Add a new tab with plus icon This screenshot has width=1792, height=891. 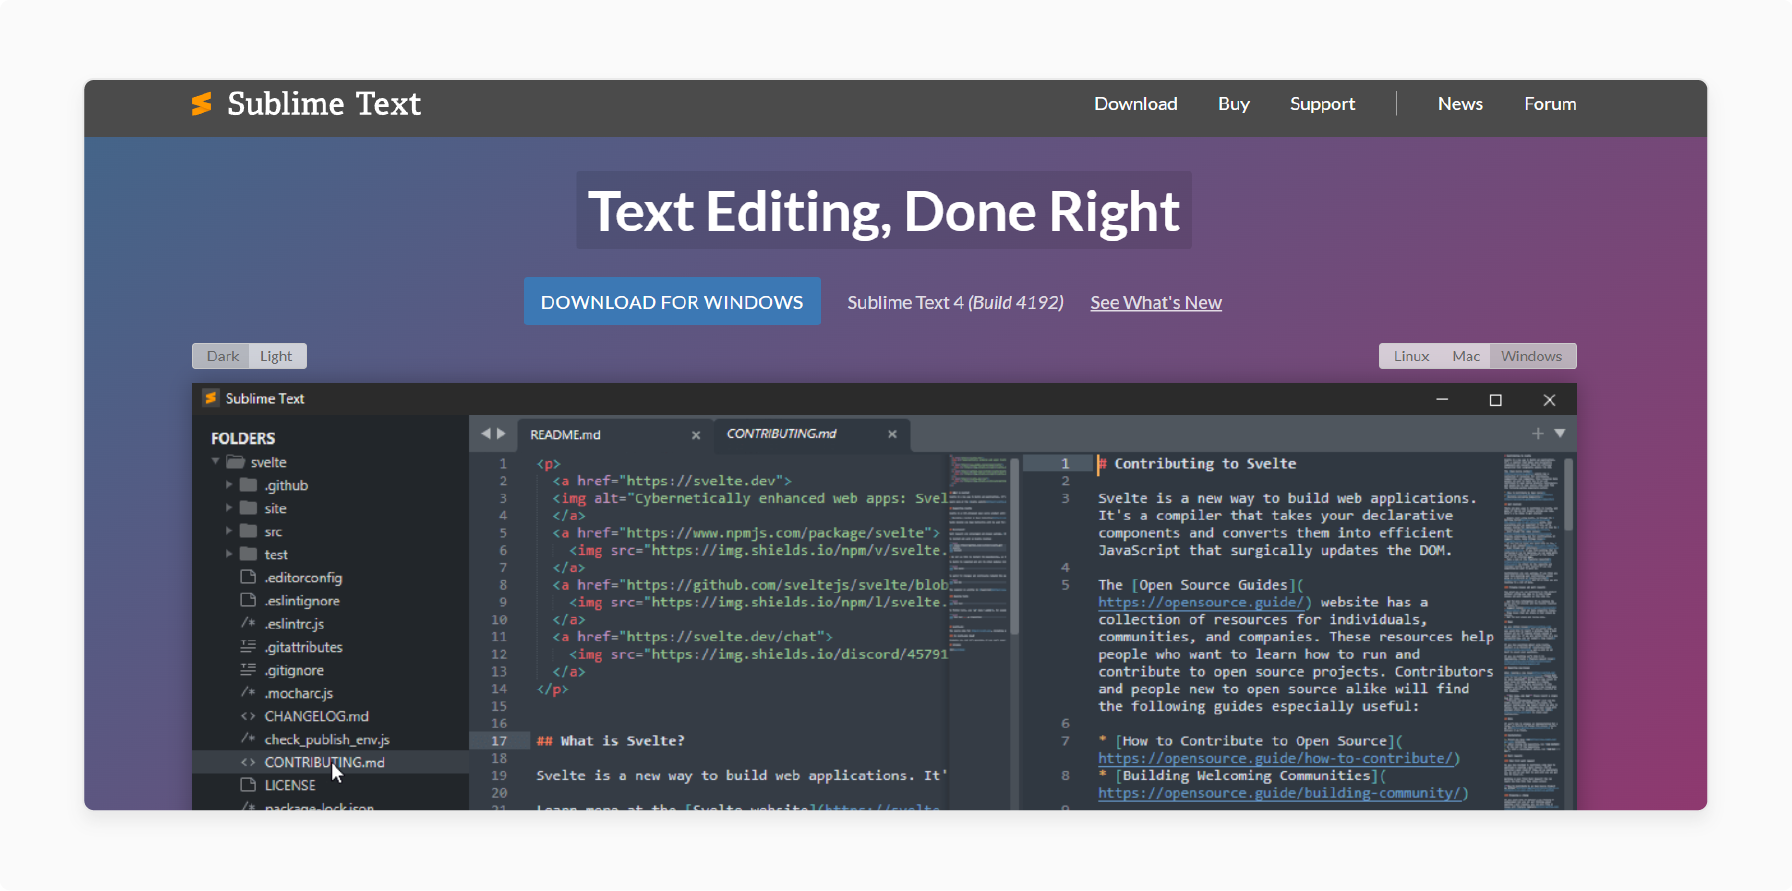point(1538,433)
